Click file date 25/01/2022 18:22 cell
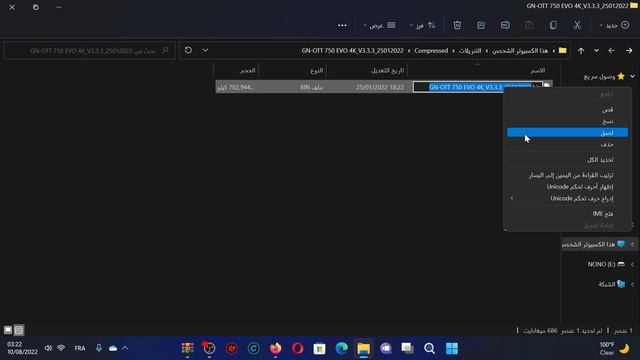 tap(380, 87)
